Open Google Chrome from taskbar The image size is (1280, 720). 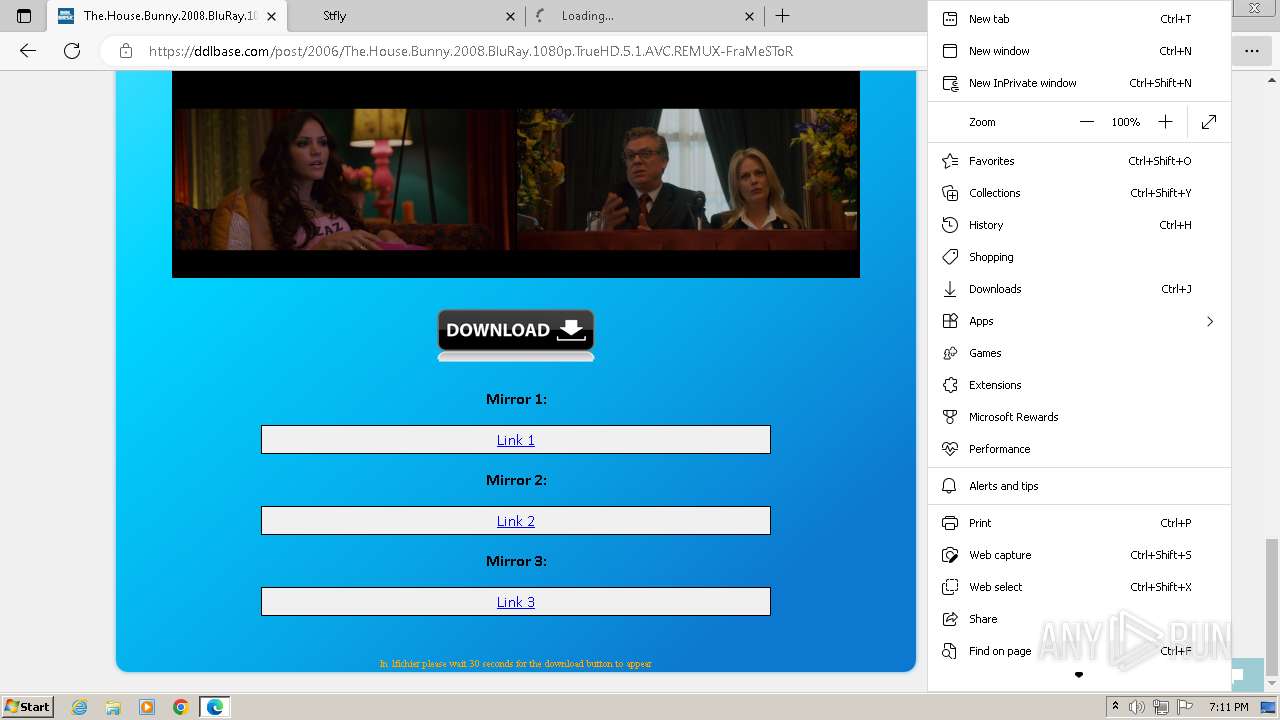(x=180, y=707)
